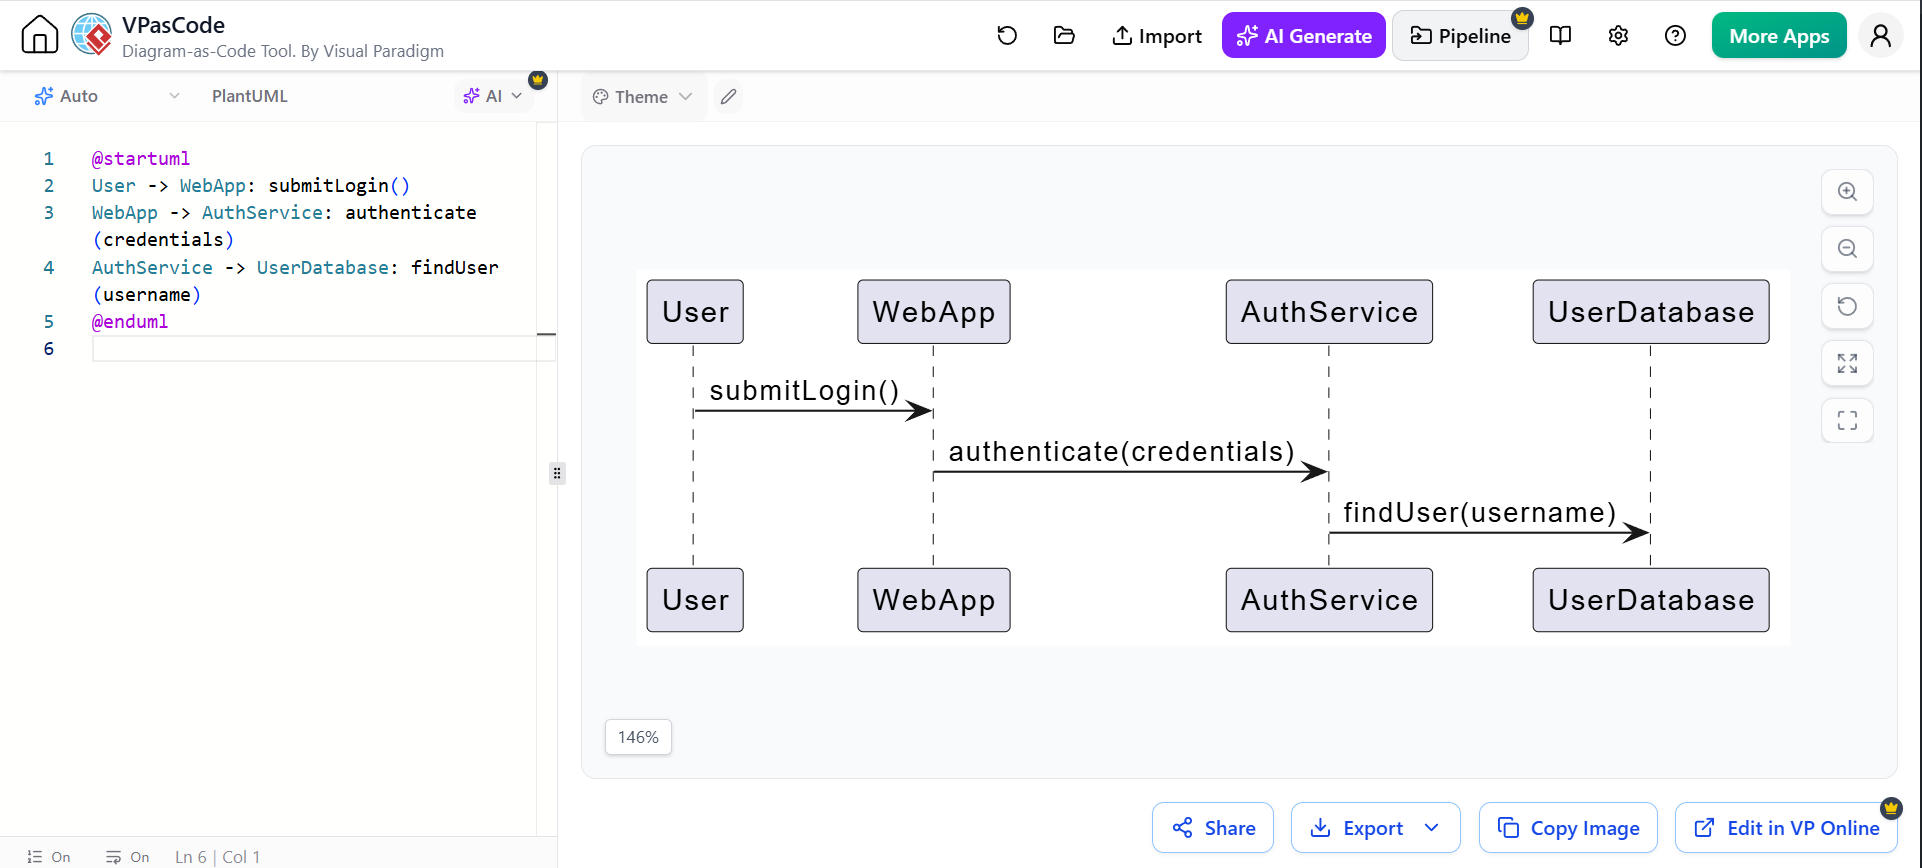Toggle word wrap On in status bar
The width and height of the screenshot is (1922, 868).
click(x=128, y=857)
